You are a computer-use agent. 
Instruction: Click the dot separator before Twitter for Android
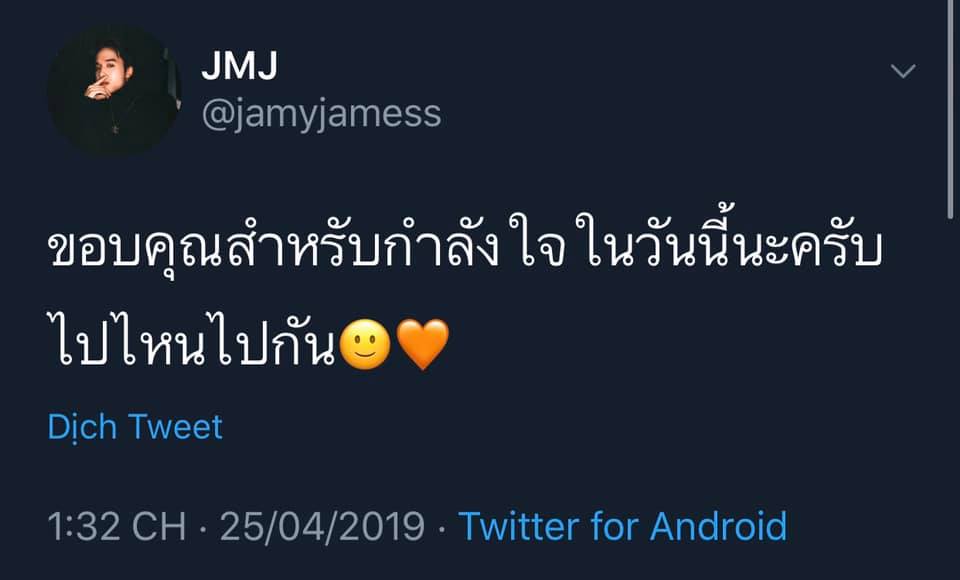pos(441,528)
